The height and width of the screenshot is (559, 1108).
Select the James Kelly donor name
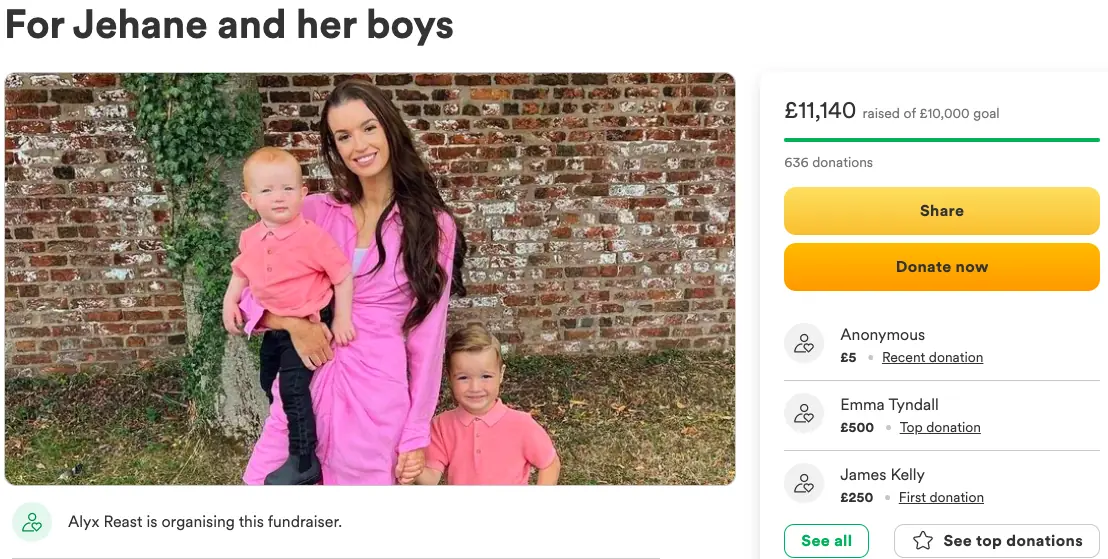click(x=882, y=475)
